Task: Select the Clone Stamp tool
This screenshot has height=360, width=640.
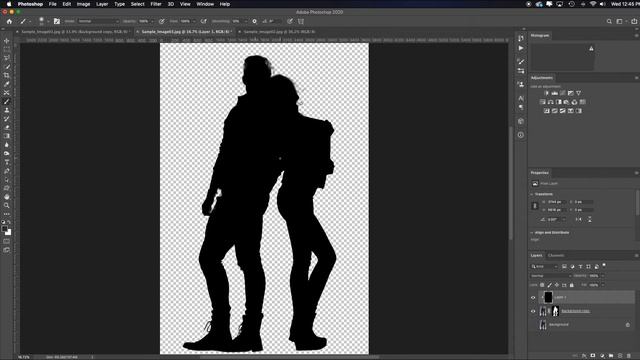Action: pyautogui.click(x=7, y=110)
